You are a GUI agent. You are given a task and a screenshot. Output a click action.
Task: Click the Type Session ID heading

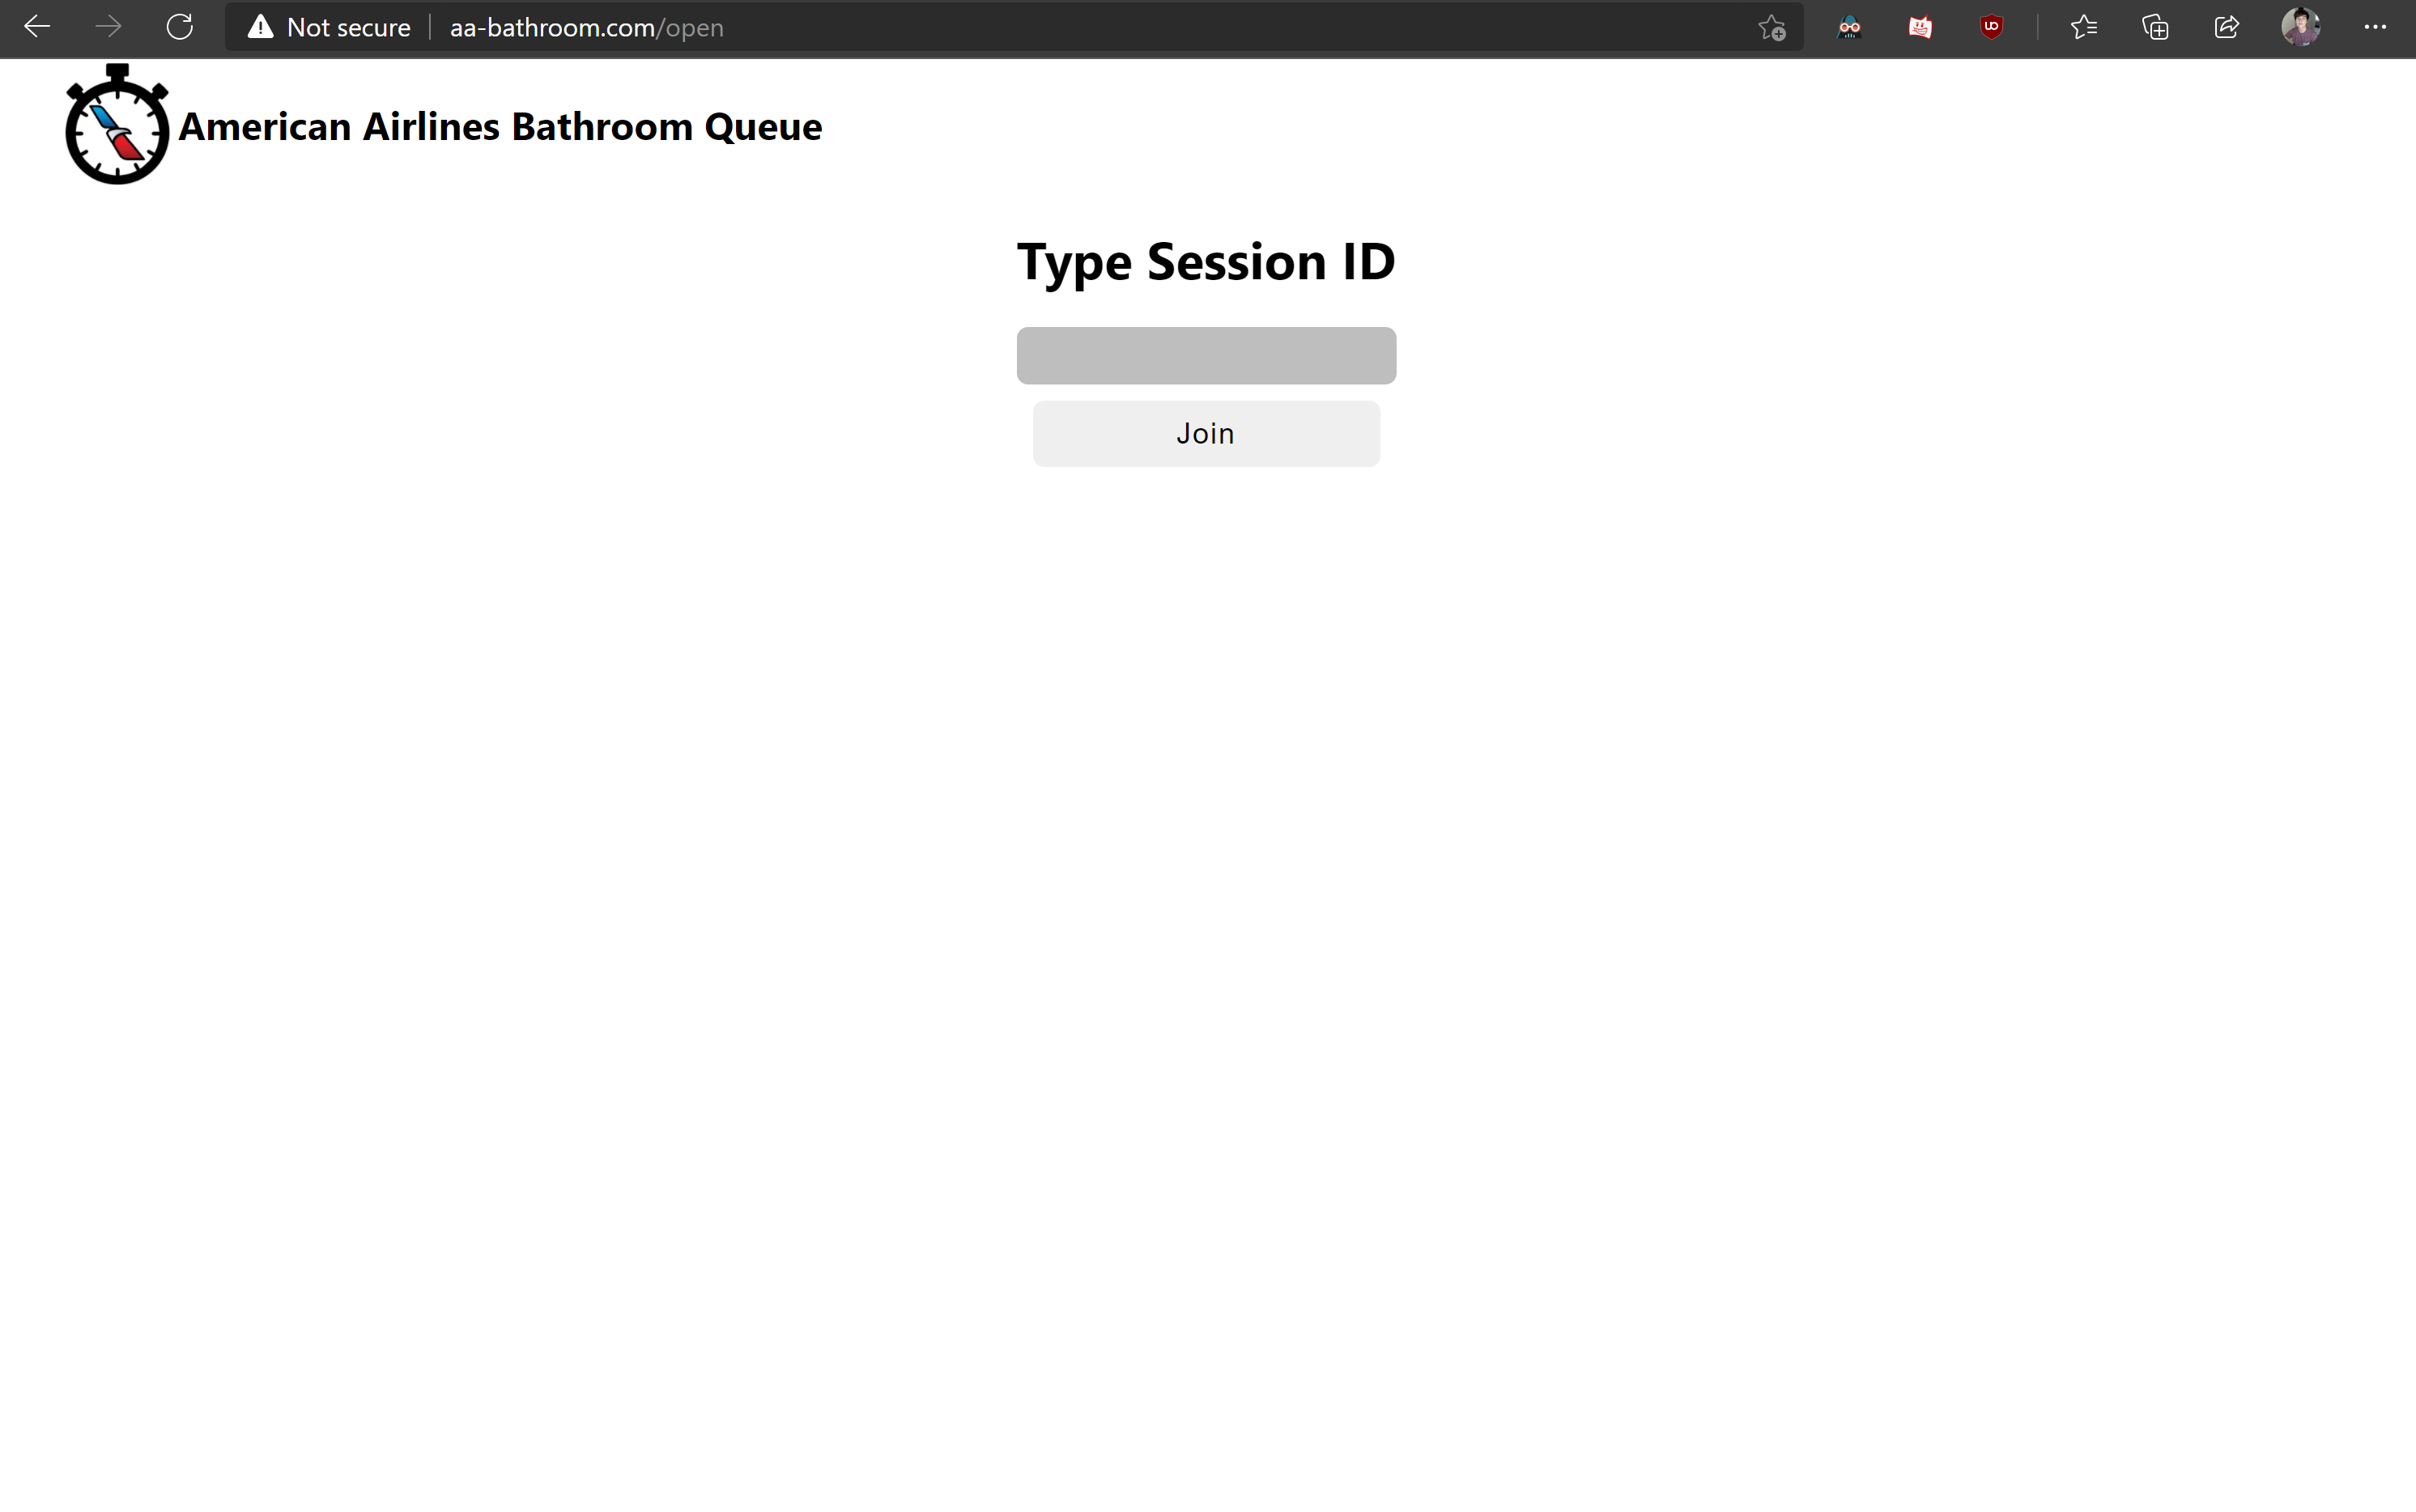[x=1206, y=262]
